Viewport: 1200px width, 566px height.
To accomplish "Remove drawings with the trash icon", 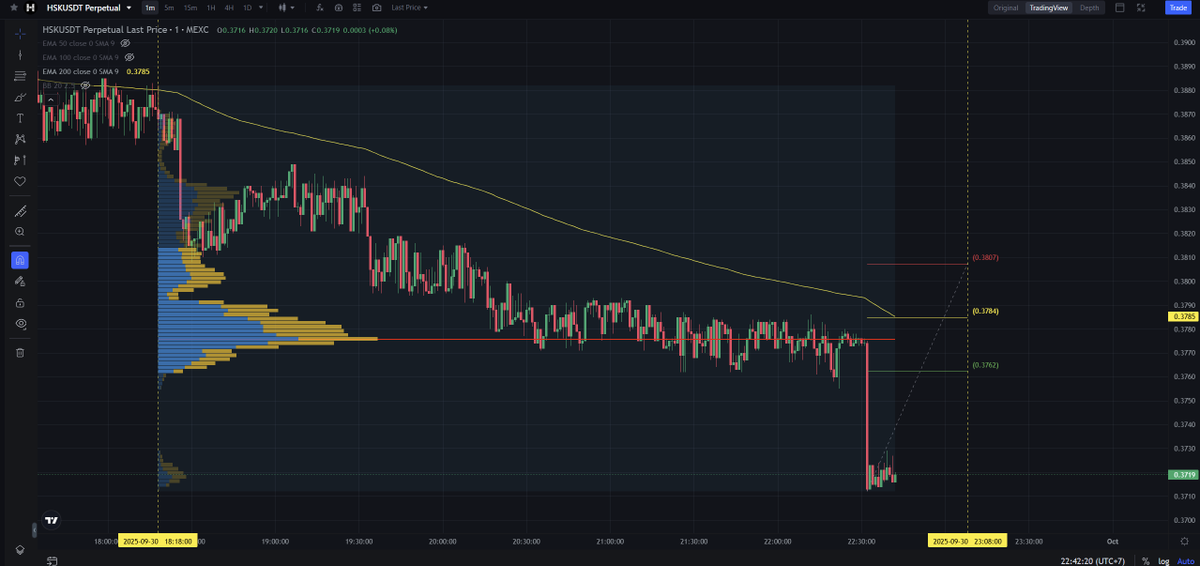I will pyautogui.click(x=20, y=352).
